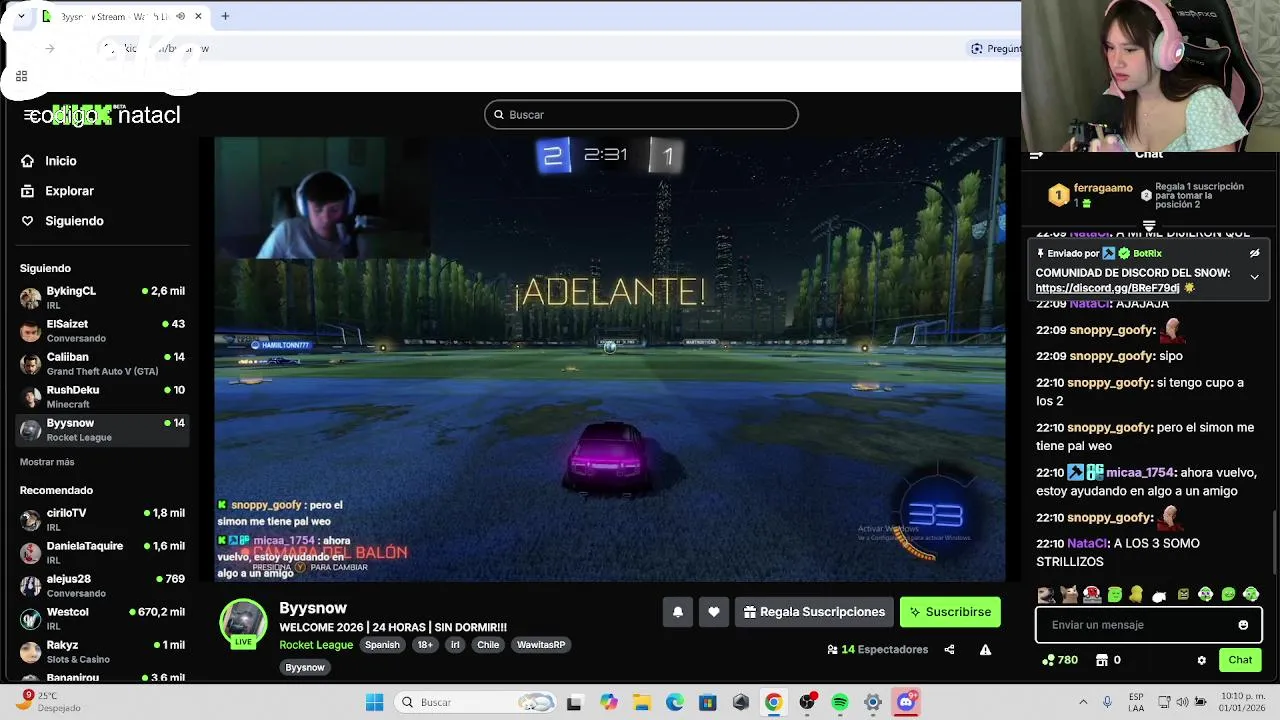This screenshot has height=720, width=1280.
Task: Click the share stream icon
Action: click(949, 649)
